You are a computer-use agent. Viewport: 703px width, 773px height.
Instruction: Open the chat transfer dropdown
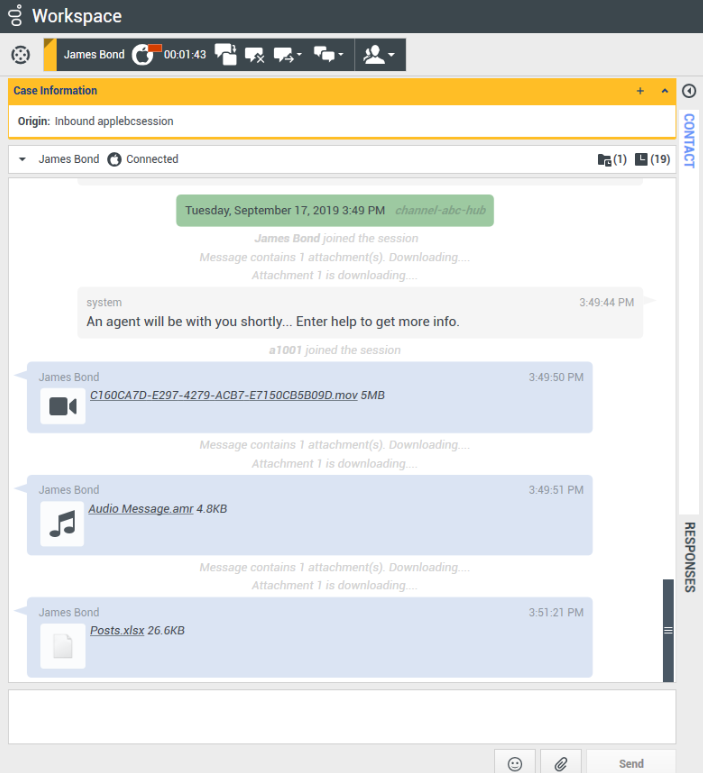coord(288,55)
